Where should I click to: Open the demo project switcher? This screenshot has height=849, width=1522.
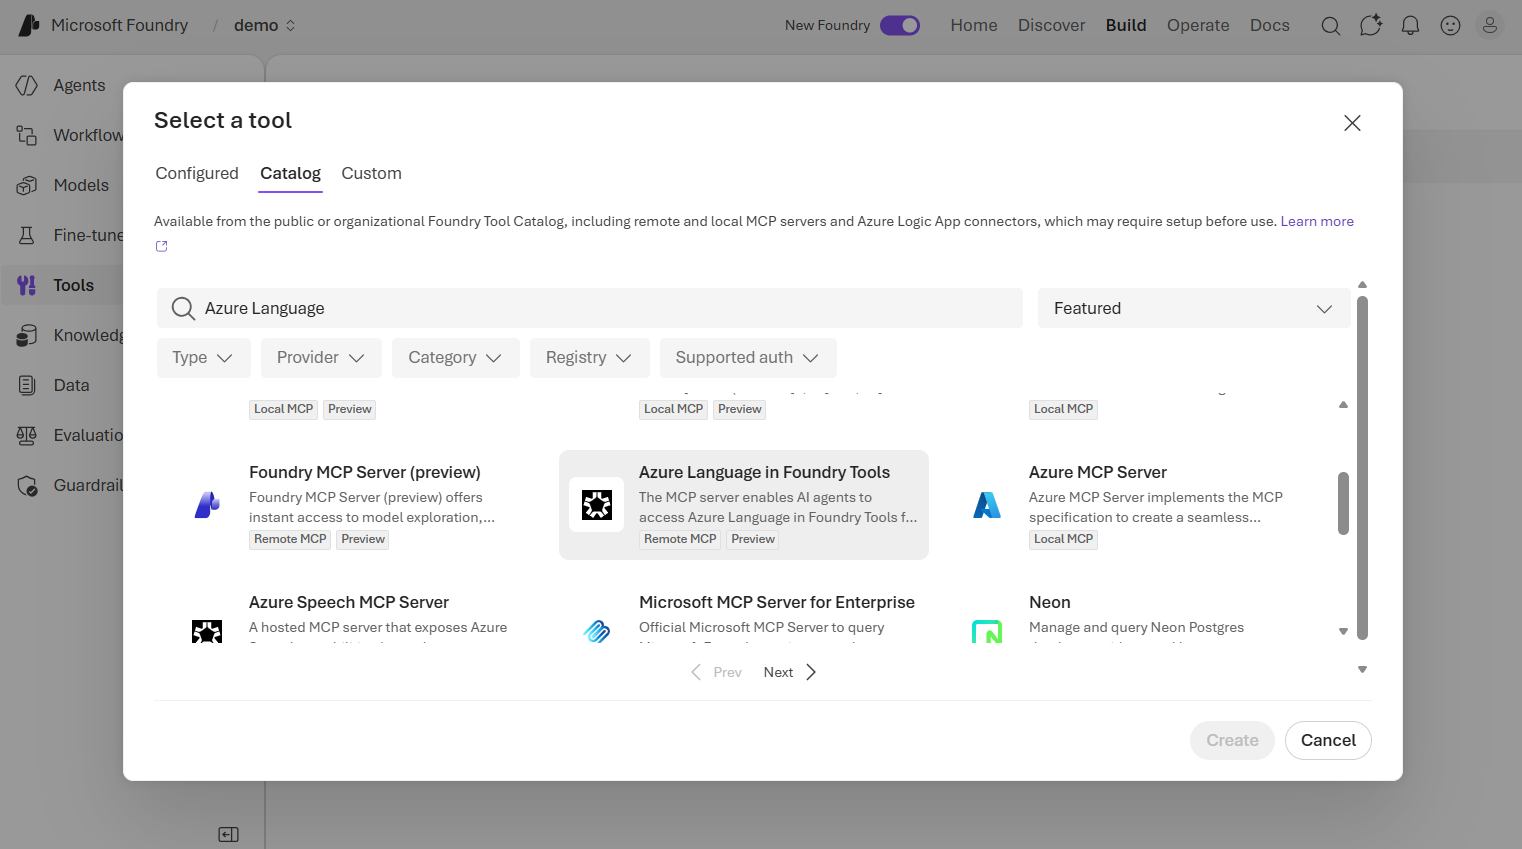tap(265, 25)
